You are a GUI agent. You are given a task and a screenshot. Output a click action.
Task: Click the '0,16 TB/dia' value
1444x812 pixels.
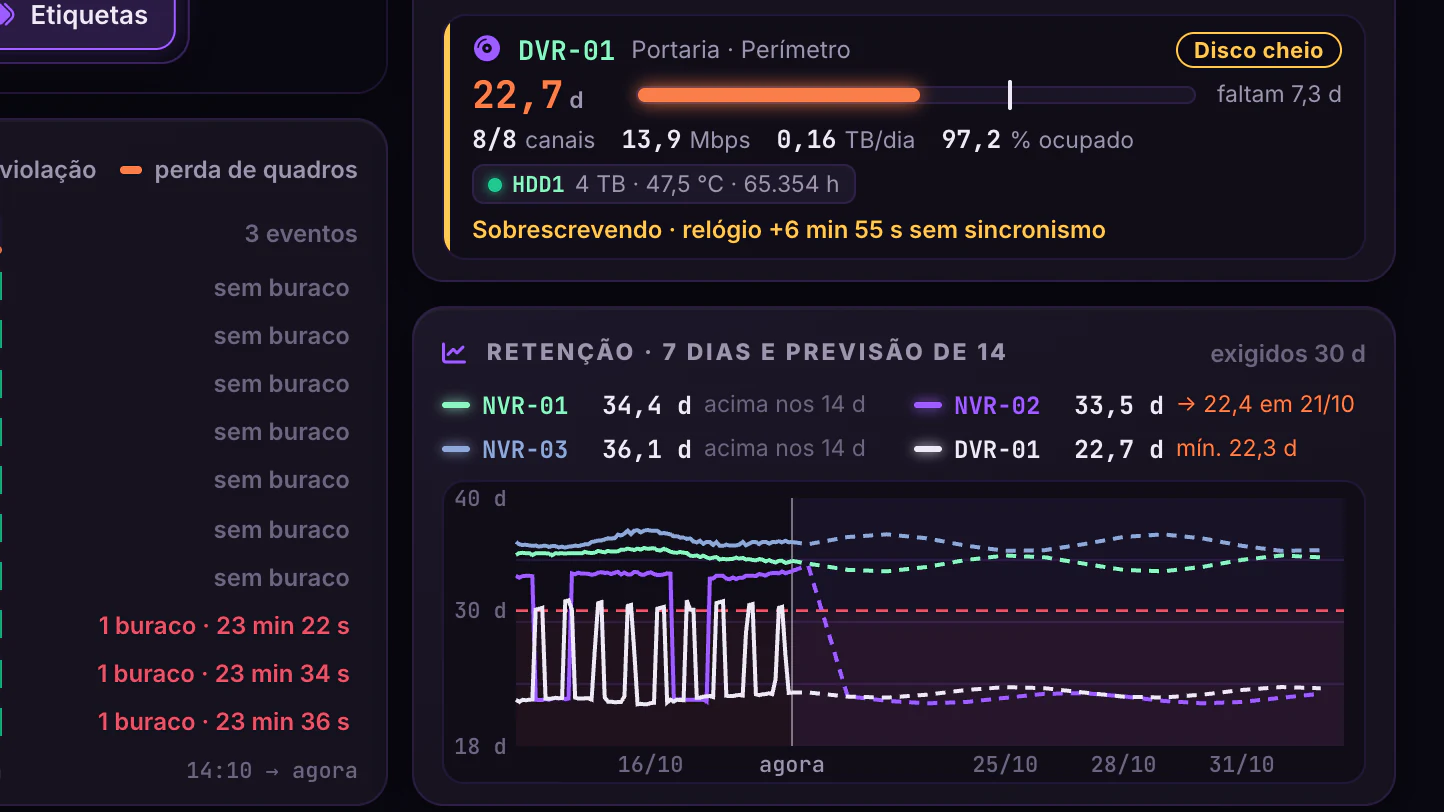point(846,140)
